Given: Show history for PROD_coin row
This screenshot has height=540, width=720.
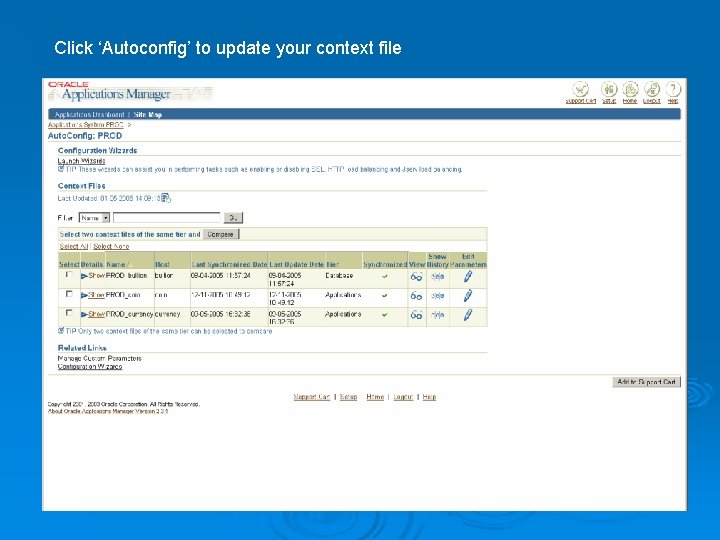Looking at the screenshot, I should [438, 296].
